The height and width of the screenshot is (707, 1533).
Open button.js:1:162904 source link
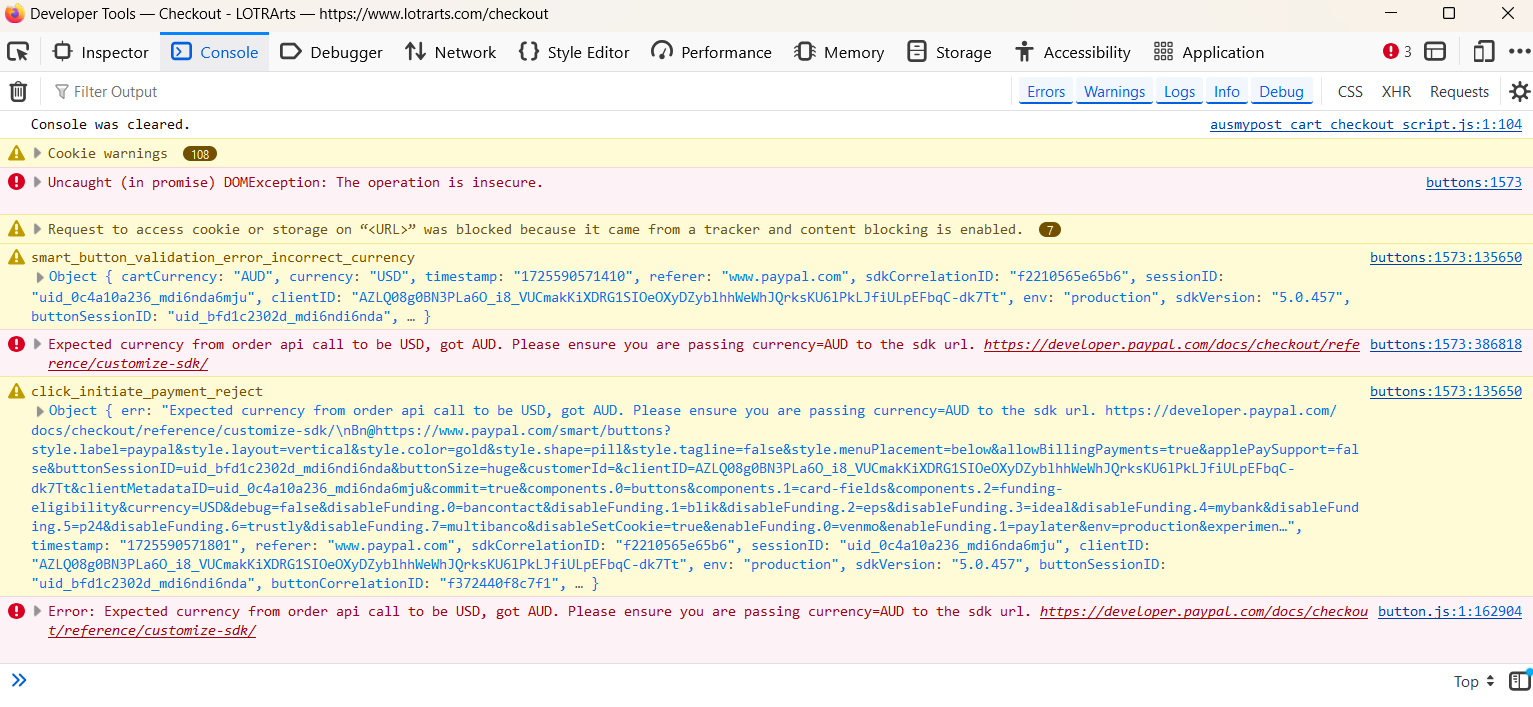tap(1450, 611)
